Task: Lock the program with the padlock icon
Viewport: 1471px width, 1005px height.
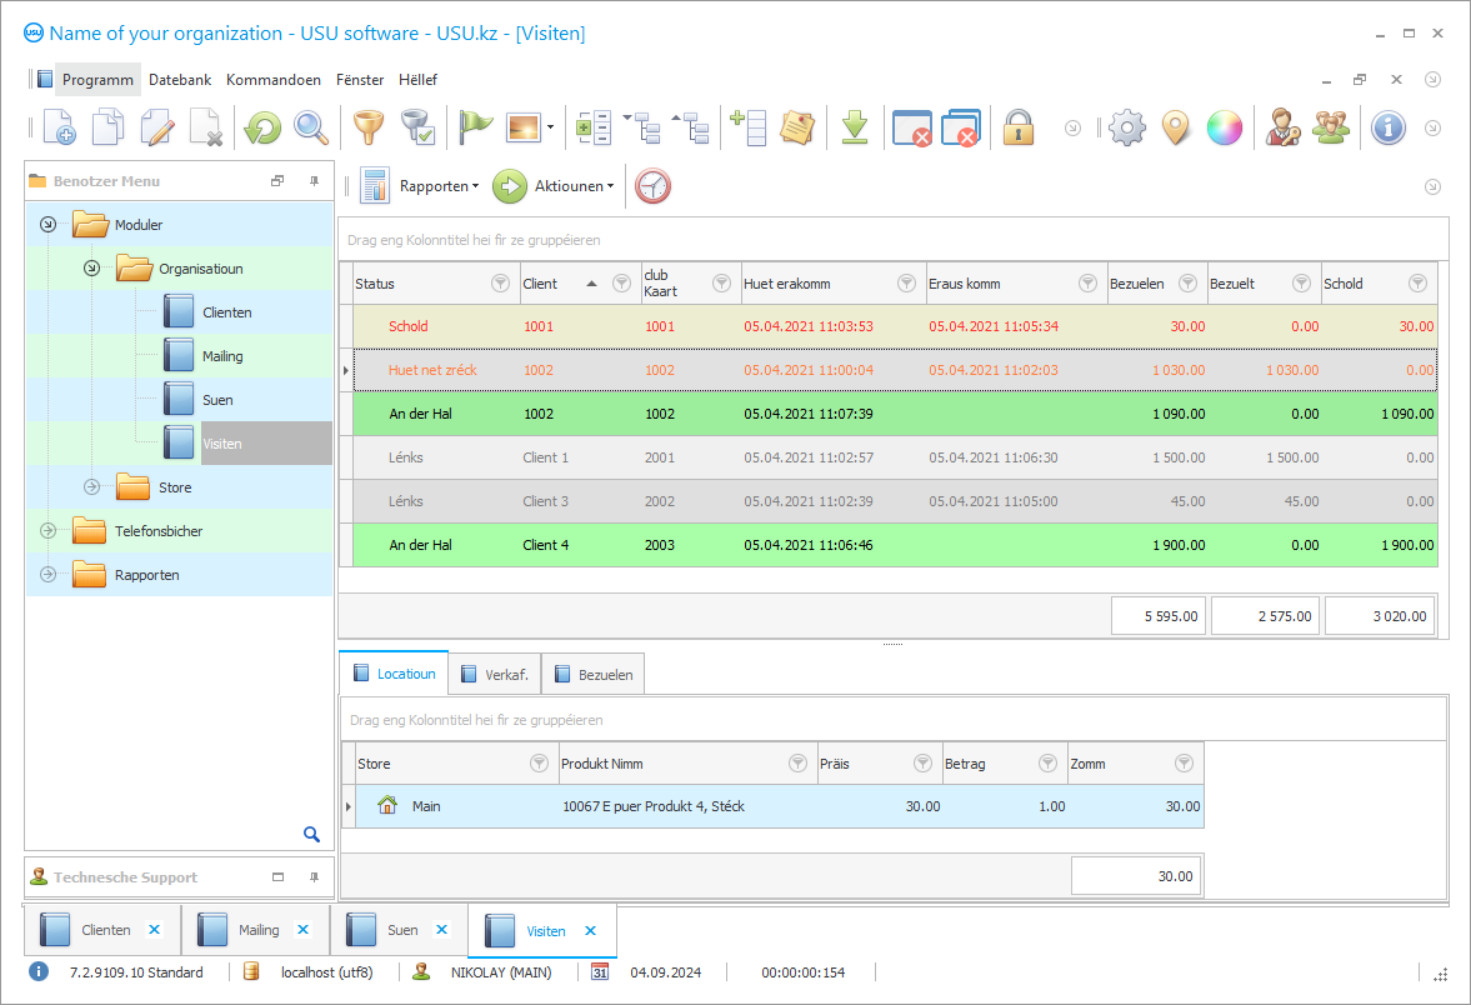Action: click(x=1018, y=127)
